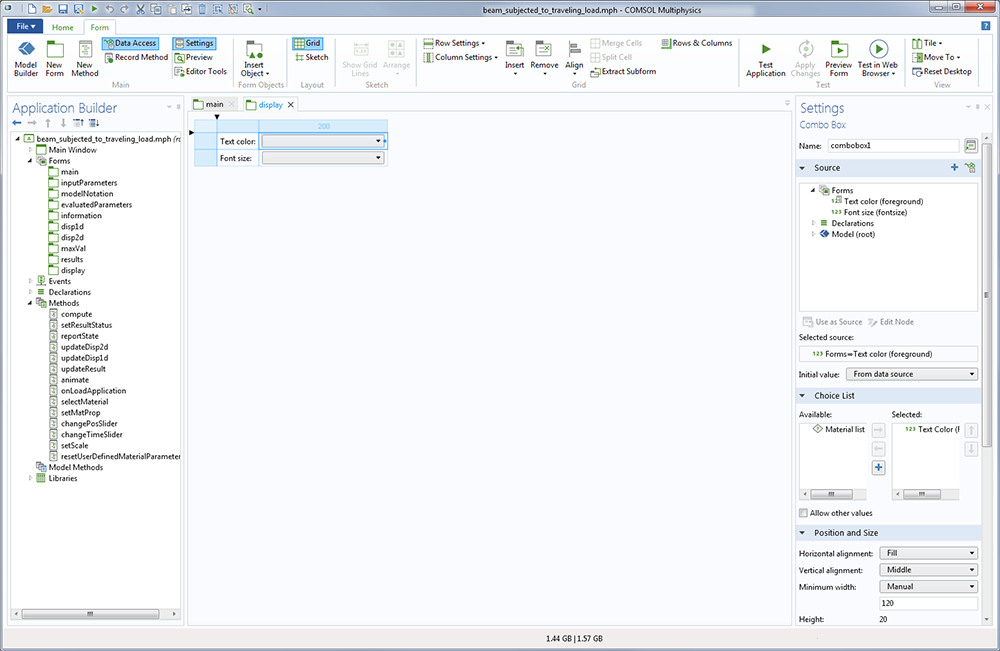Image resolution: width=1000 pixels, height=651 pixels.
Task: Create a New Method
Action: coord(85,57)
